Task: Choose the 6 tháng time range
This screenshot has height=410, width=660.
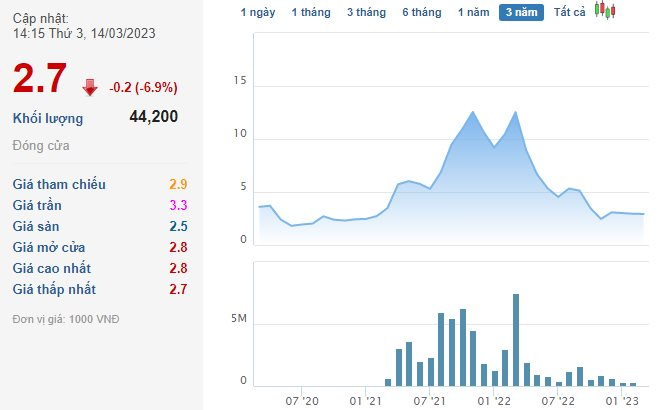Action: (422, 12)
